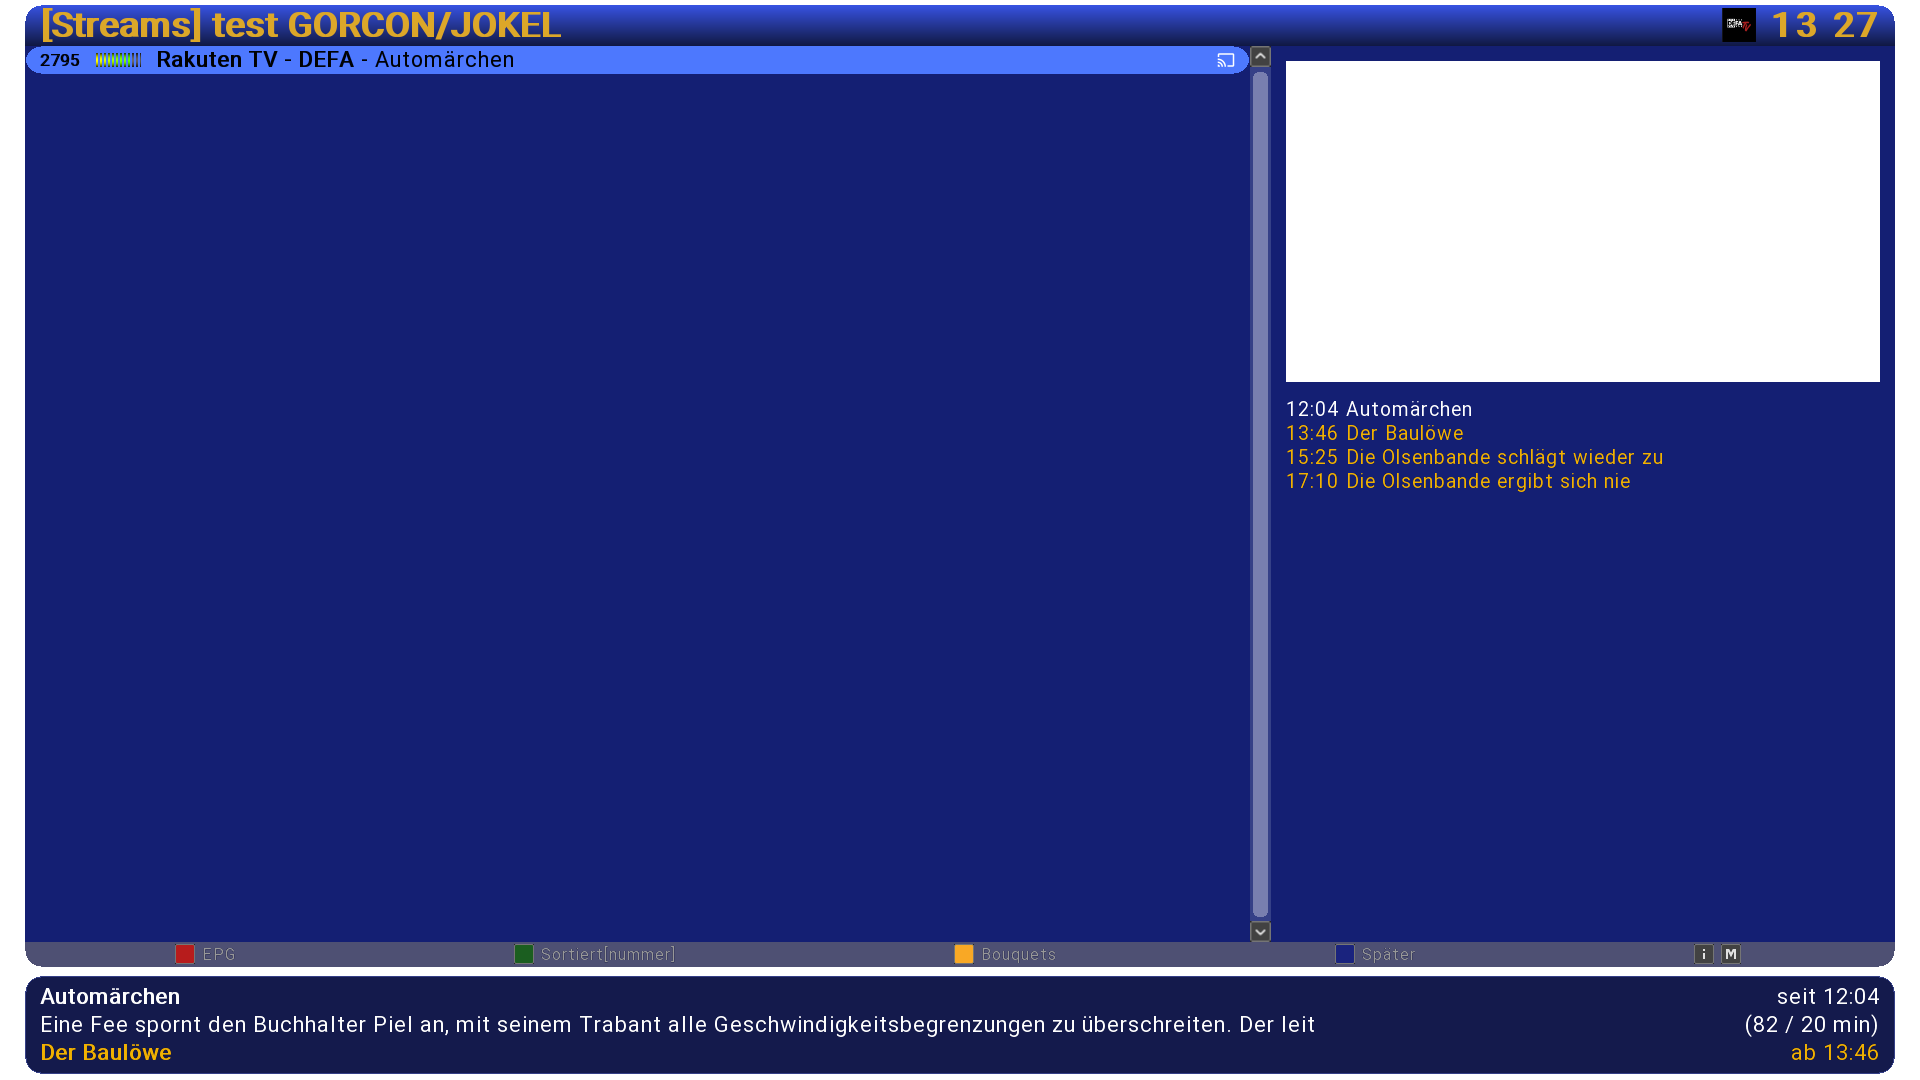
Task: Click the stream cast icon in channel row
Action: [x=1226, y=60]
